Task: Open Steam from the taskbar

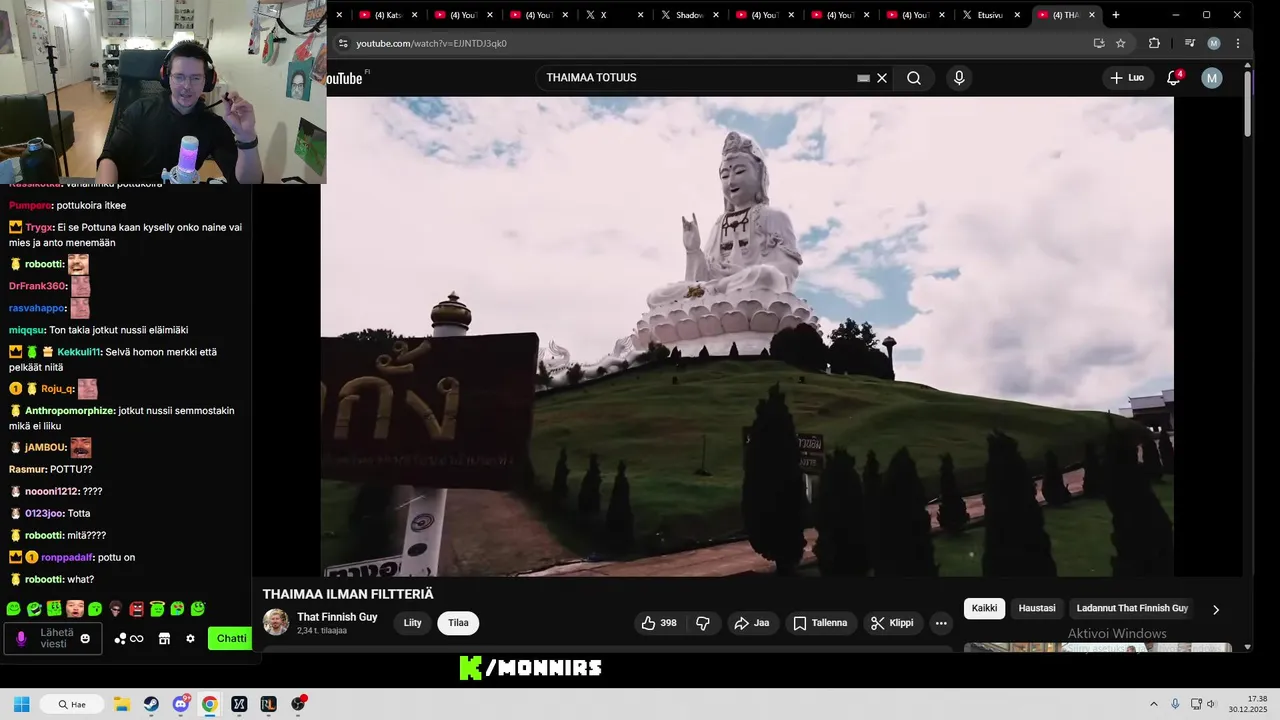Action: [151, 704]
